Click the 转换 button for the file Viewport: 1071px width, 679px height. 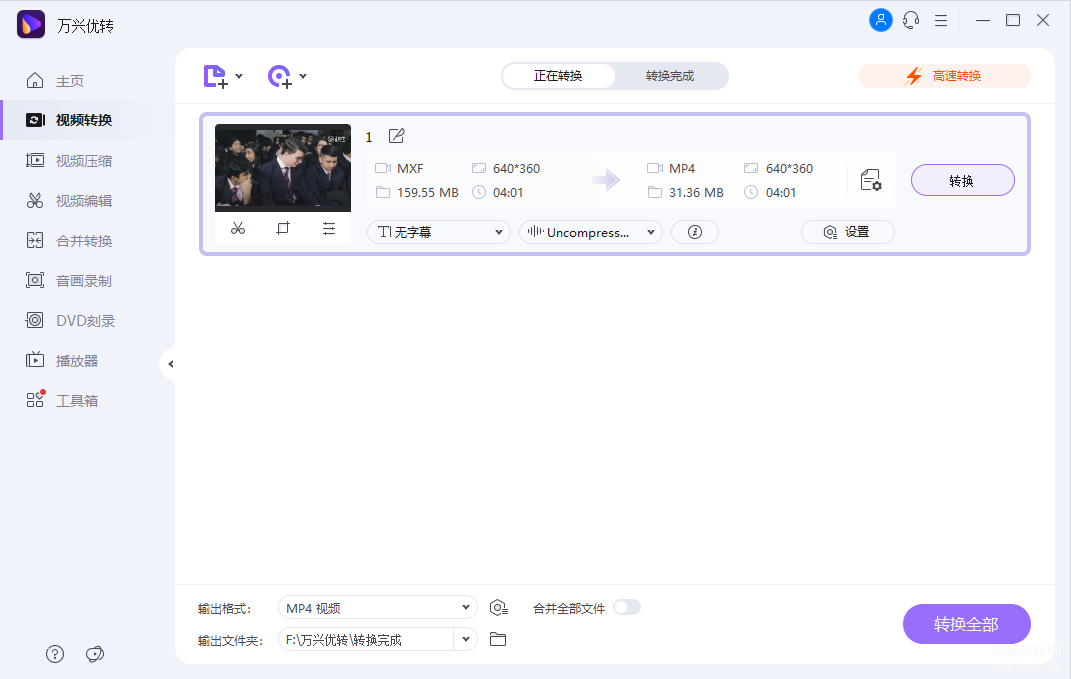962,180
